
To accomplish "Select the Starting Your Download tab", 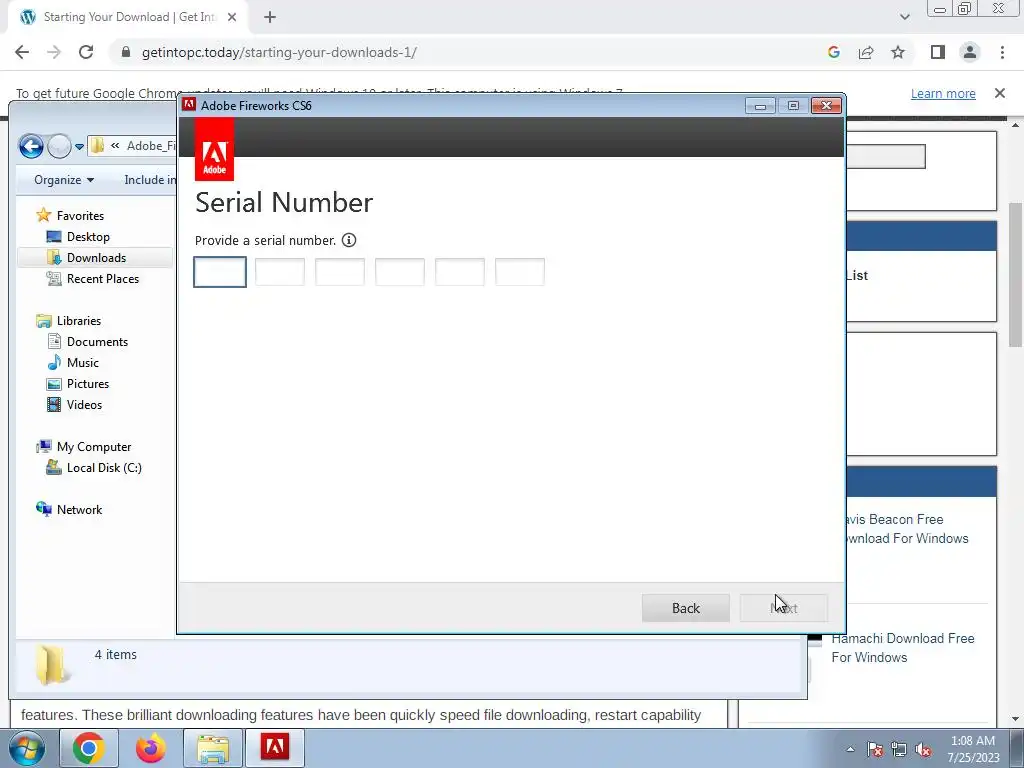I will coord(128,18).
